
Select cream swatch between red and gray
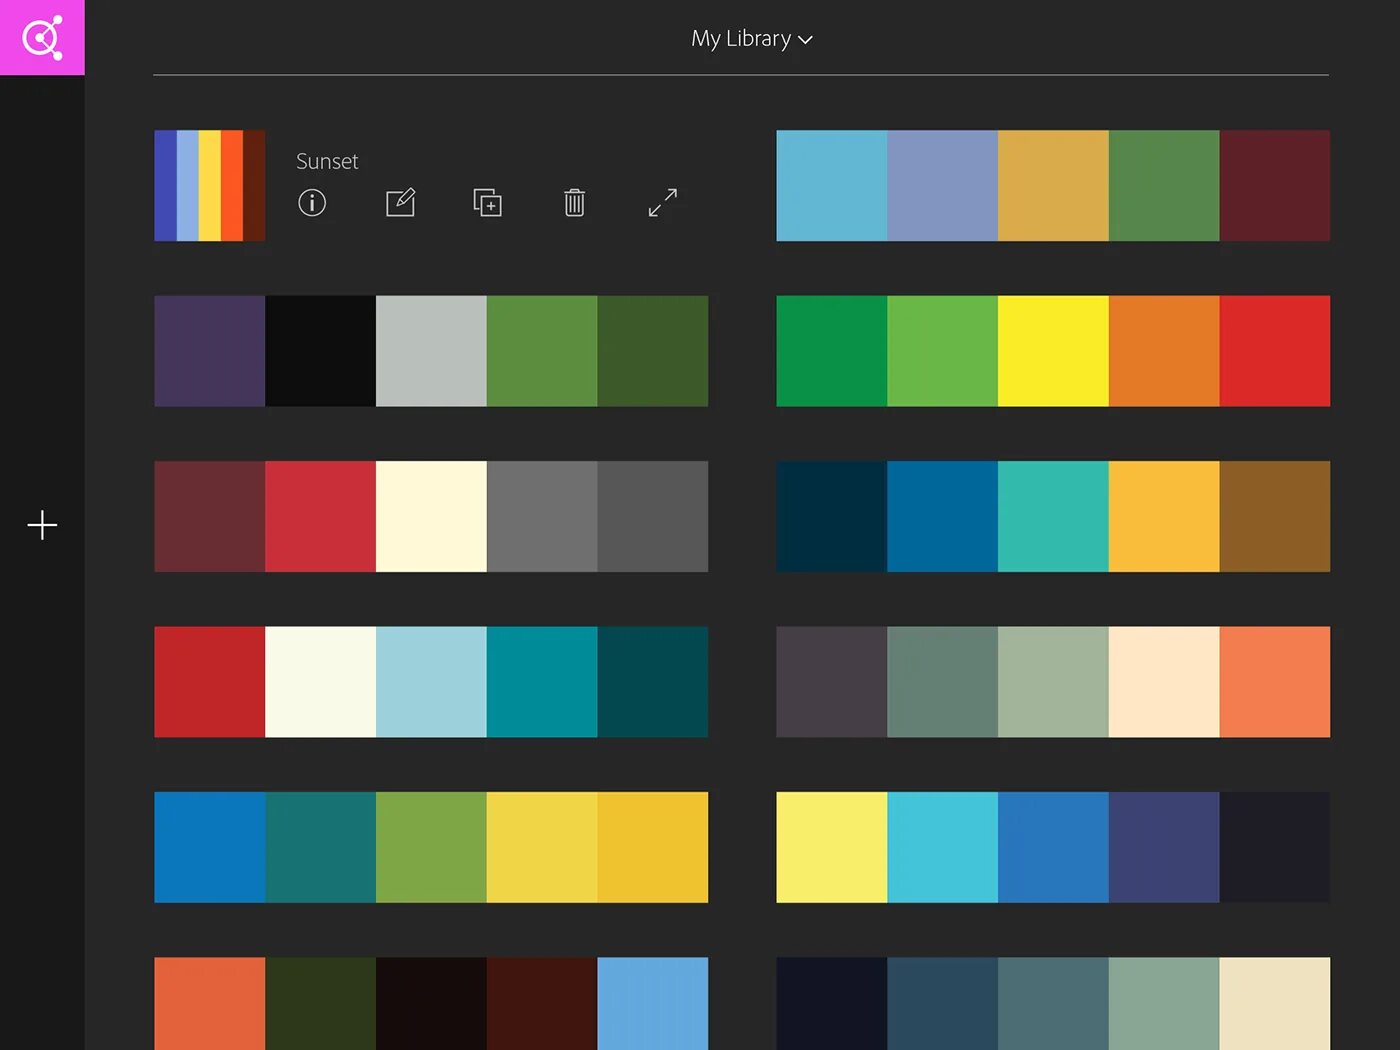(x=431, y=516)
